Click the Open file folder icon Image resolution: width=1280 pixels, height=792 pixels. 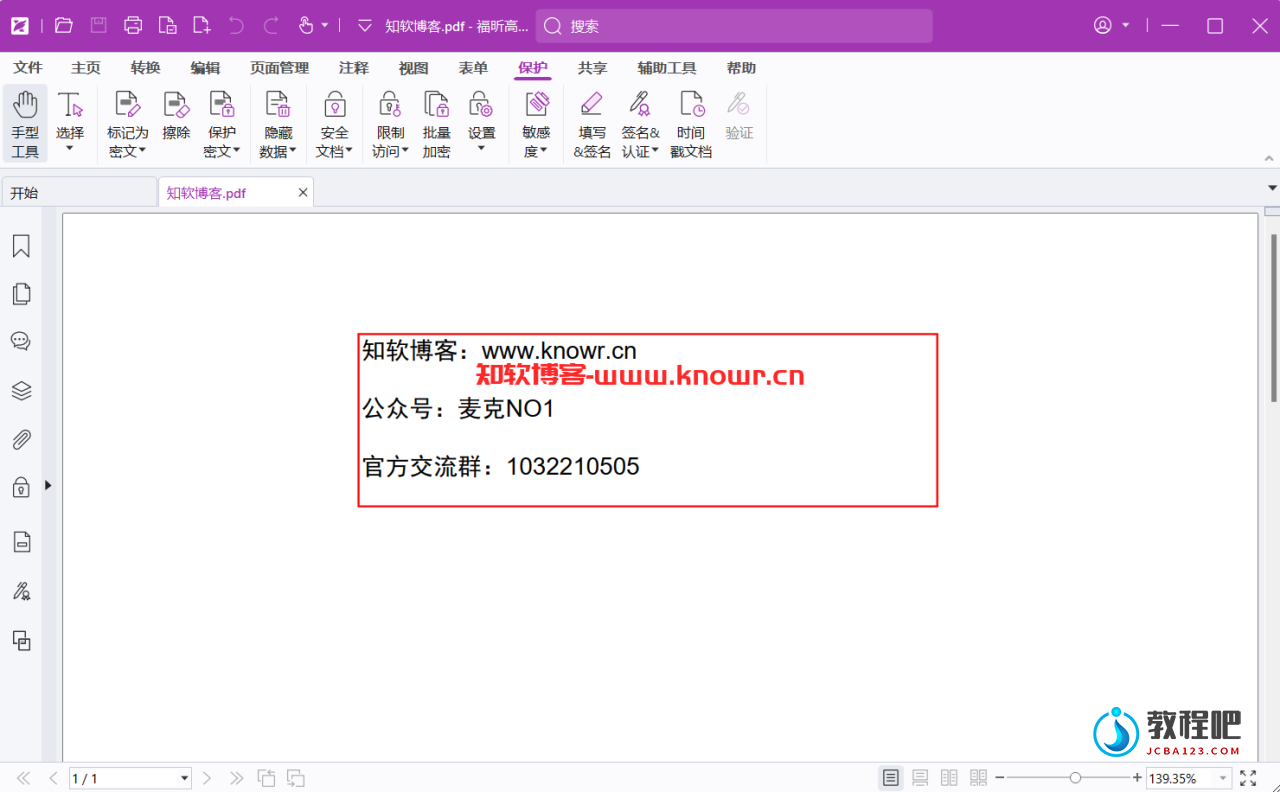pos(64,26)
